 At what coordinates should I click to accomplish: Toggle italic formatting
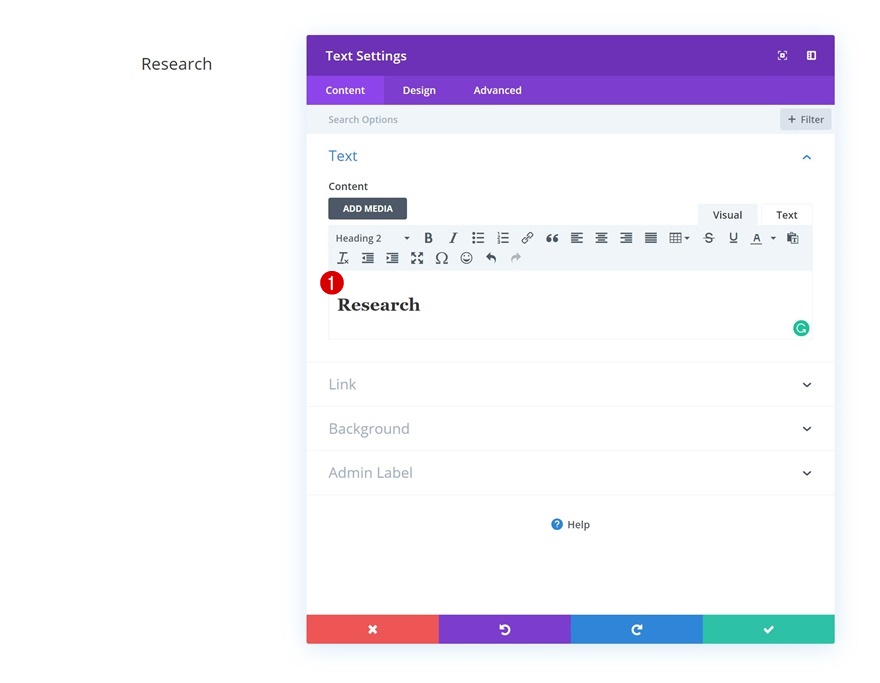(x=453, y=238)
